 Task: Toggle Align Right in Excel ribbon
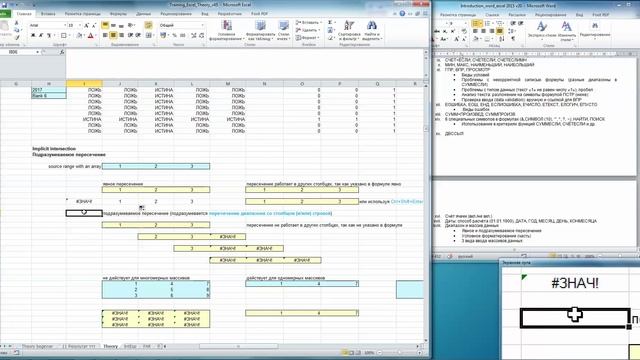point(122,36)
